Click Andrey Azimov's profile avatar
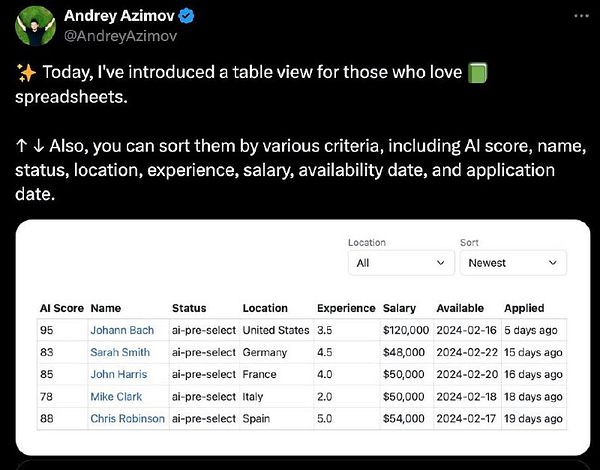The image size is (600, 470). [36, 26]
